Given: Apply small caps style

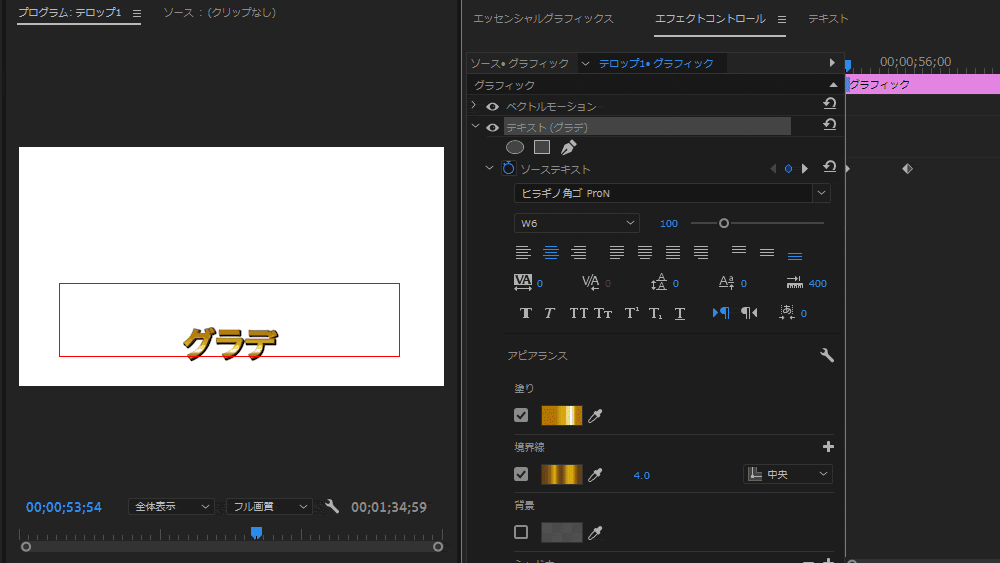Looking at the screenshot, I should coord(603,313).
